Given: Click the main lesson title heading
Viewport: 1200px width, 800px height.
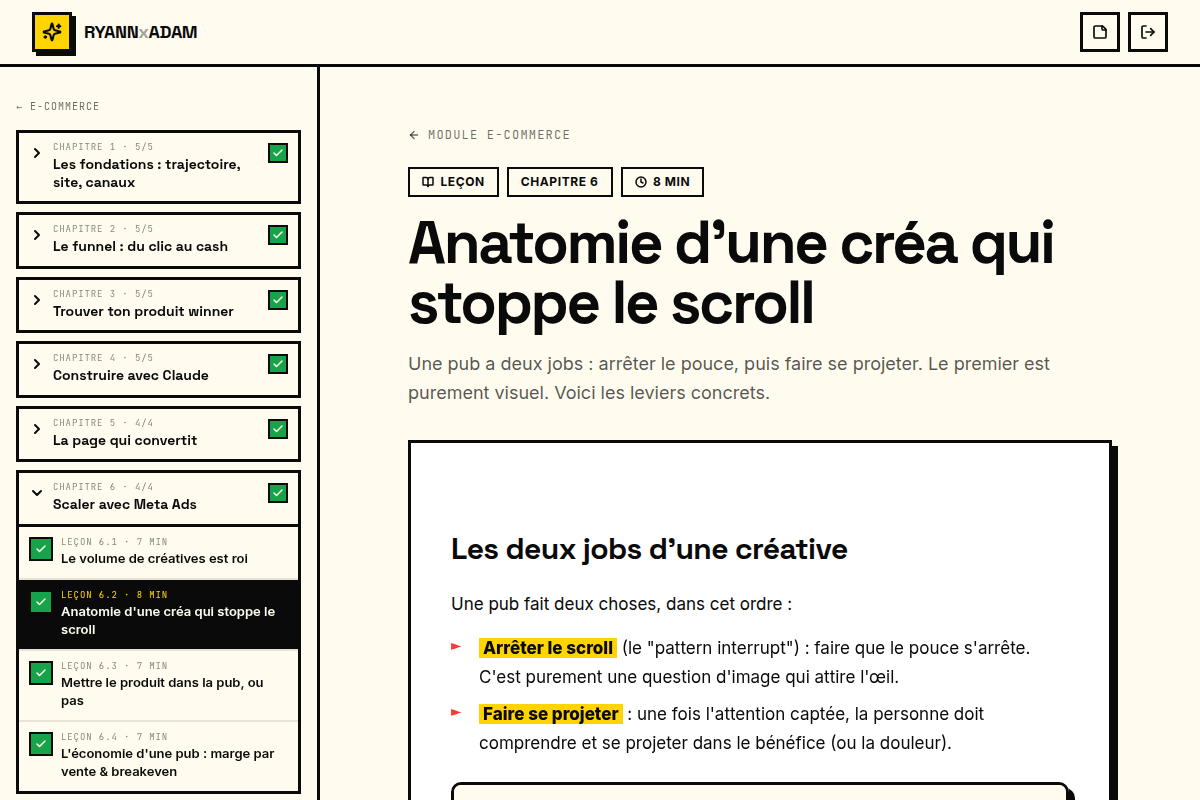Looking at the screenshot, I should click(731, 273).
